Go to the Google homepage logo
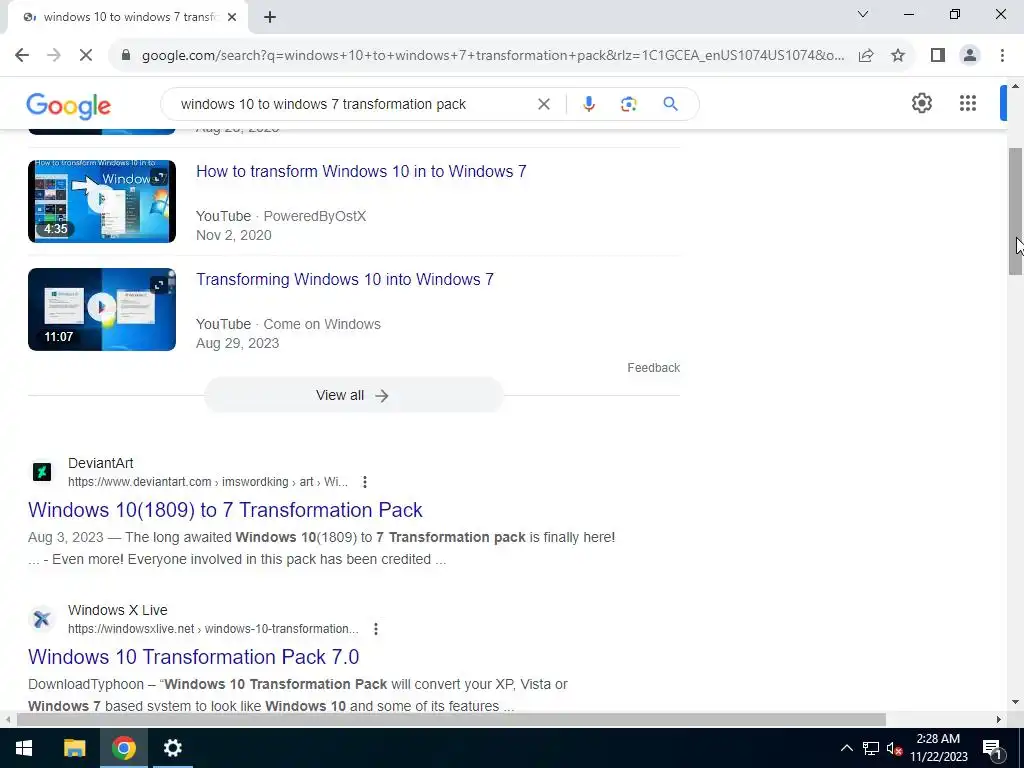 pyautogui.click(x=69, y=105)
